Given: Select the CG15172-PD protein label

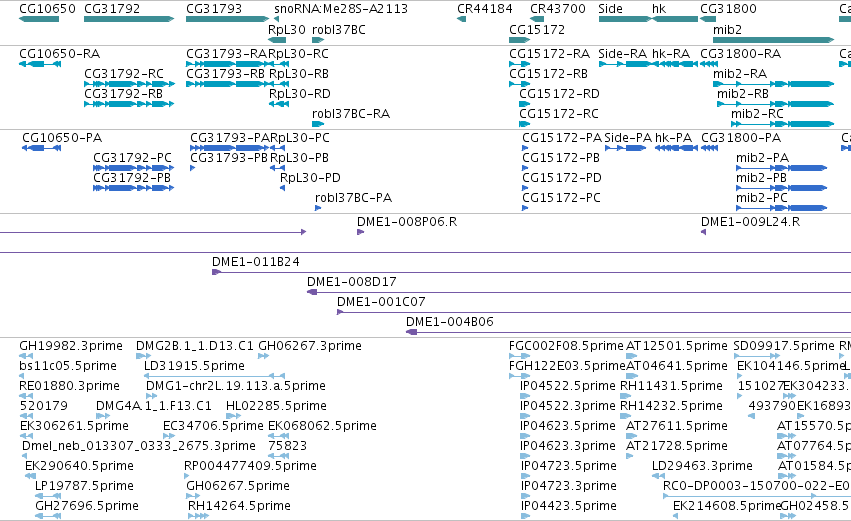Looking at the screenshot, I should [x=562, y=178].
